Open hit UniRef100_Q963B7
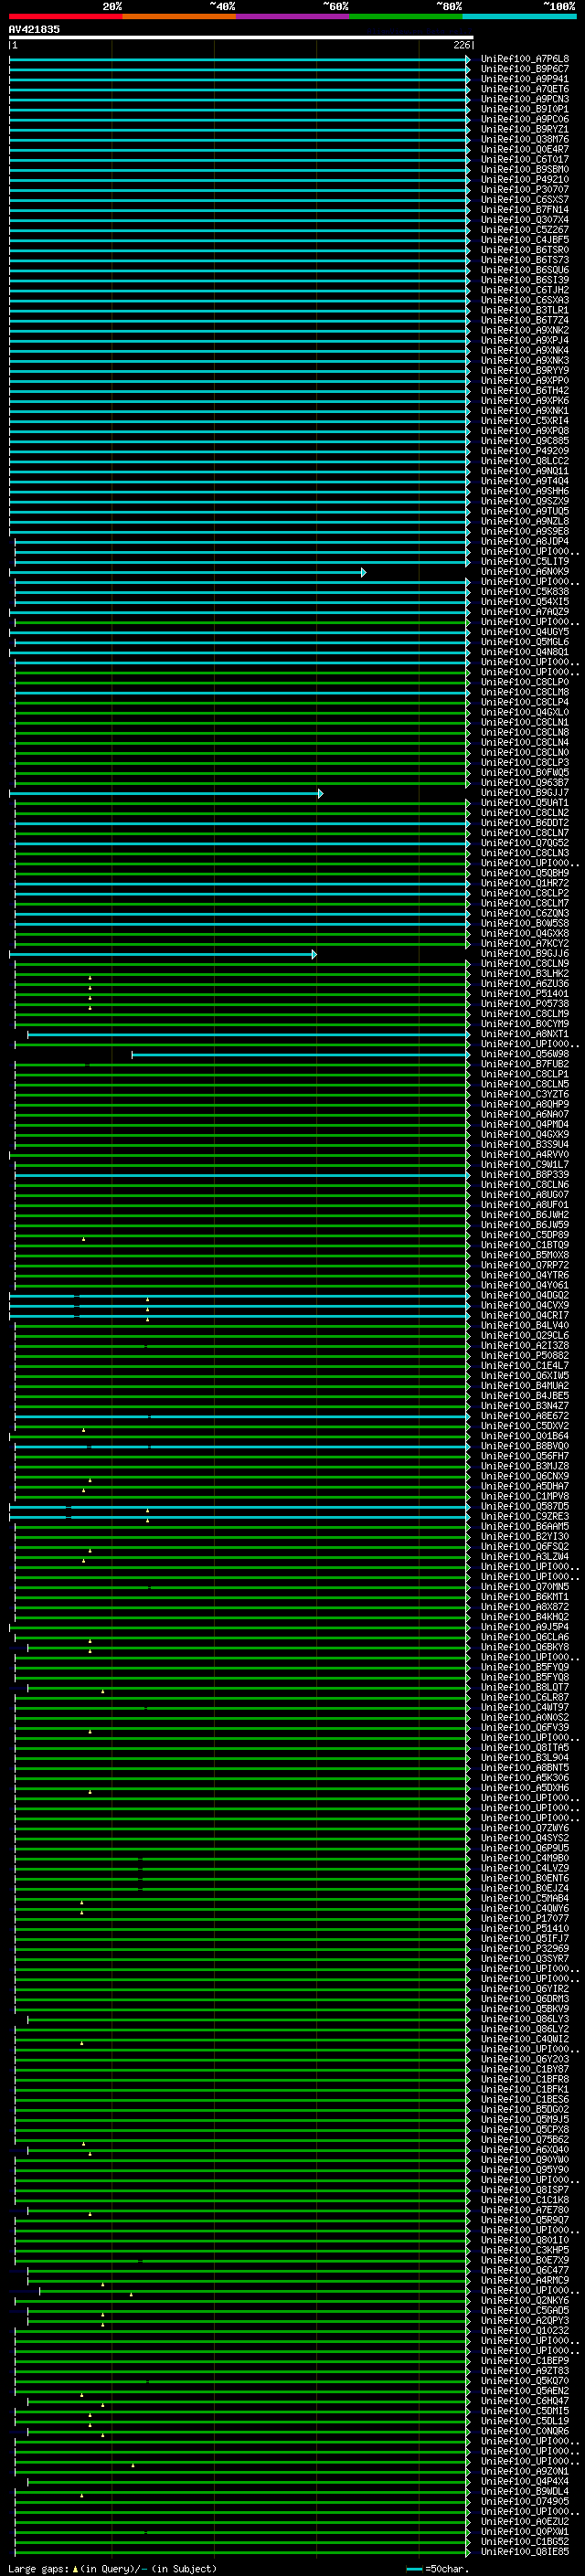Image resolution: width=585 pixels, height=2576 pixels. 525,783
